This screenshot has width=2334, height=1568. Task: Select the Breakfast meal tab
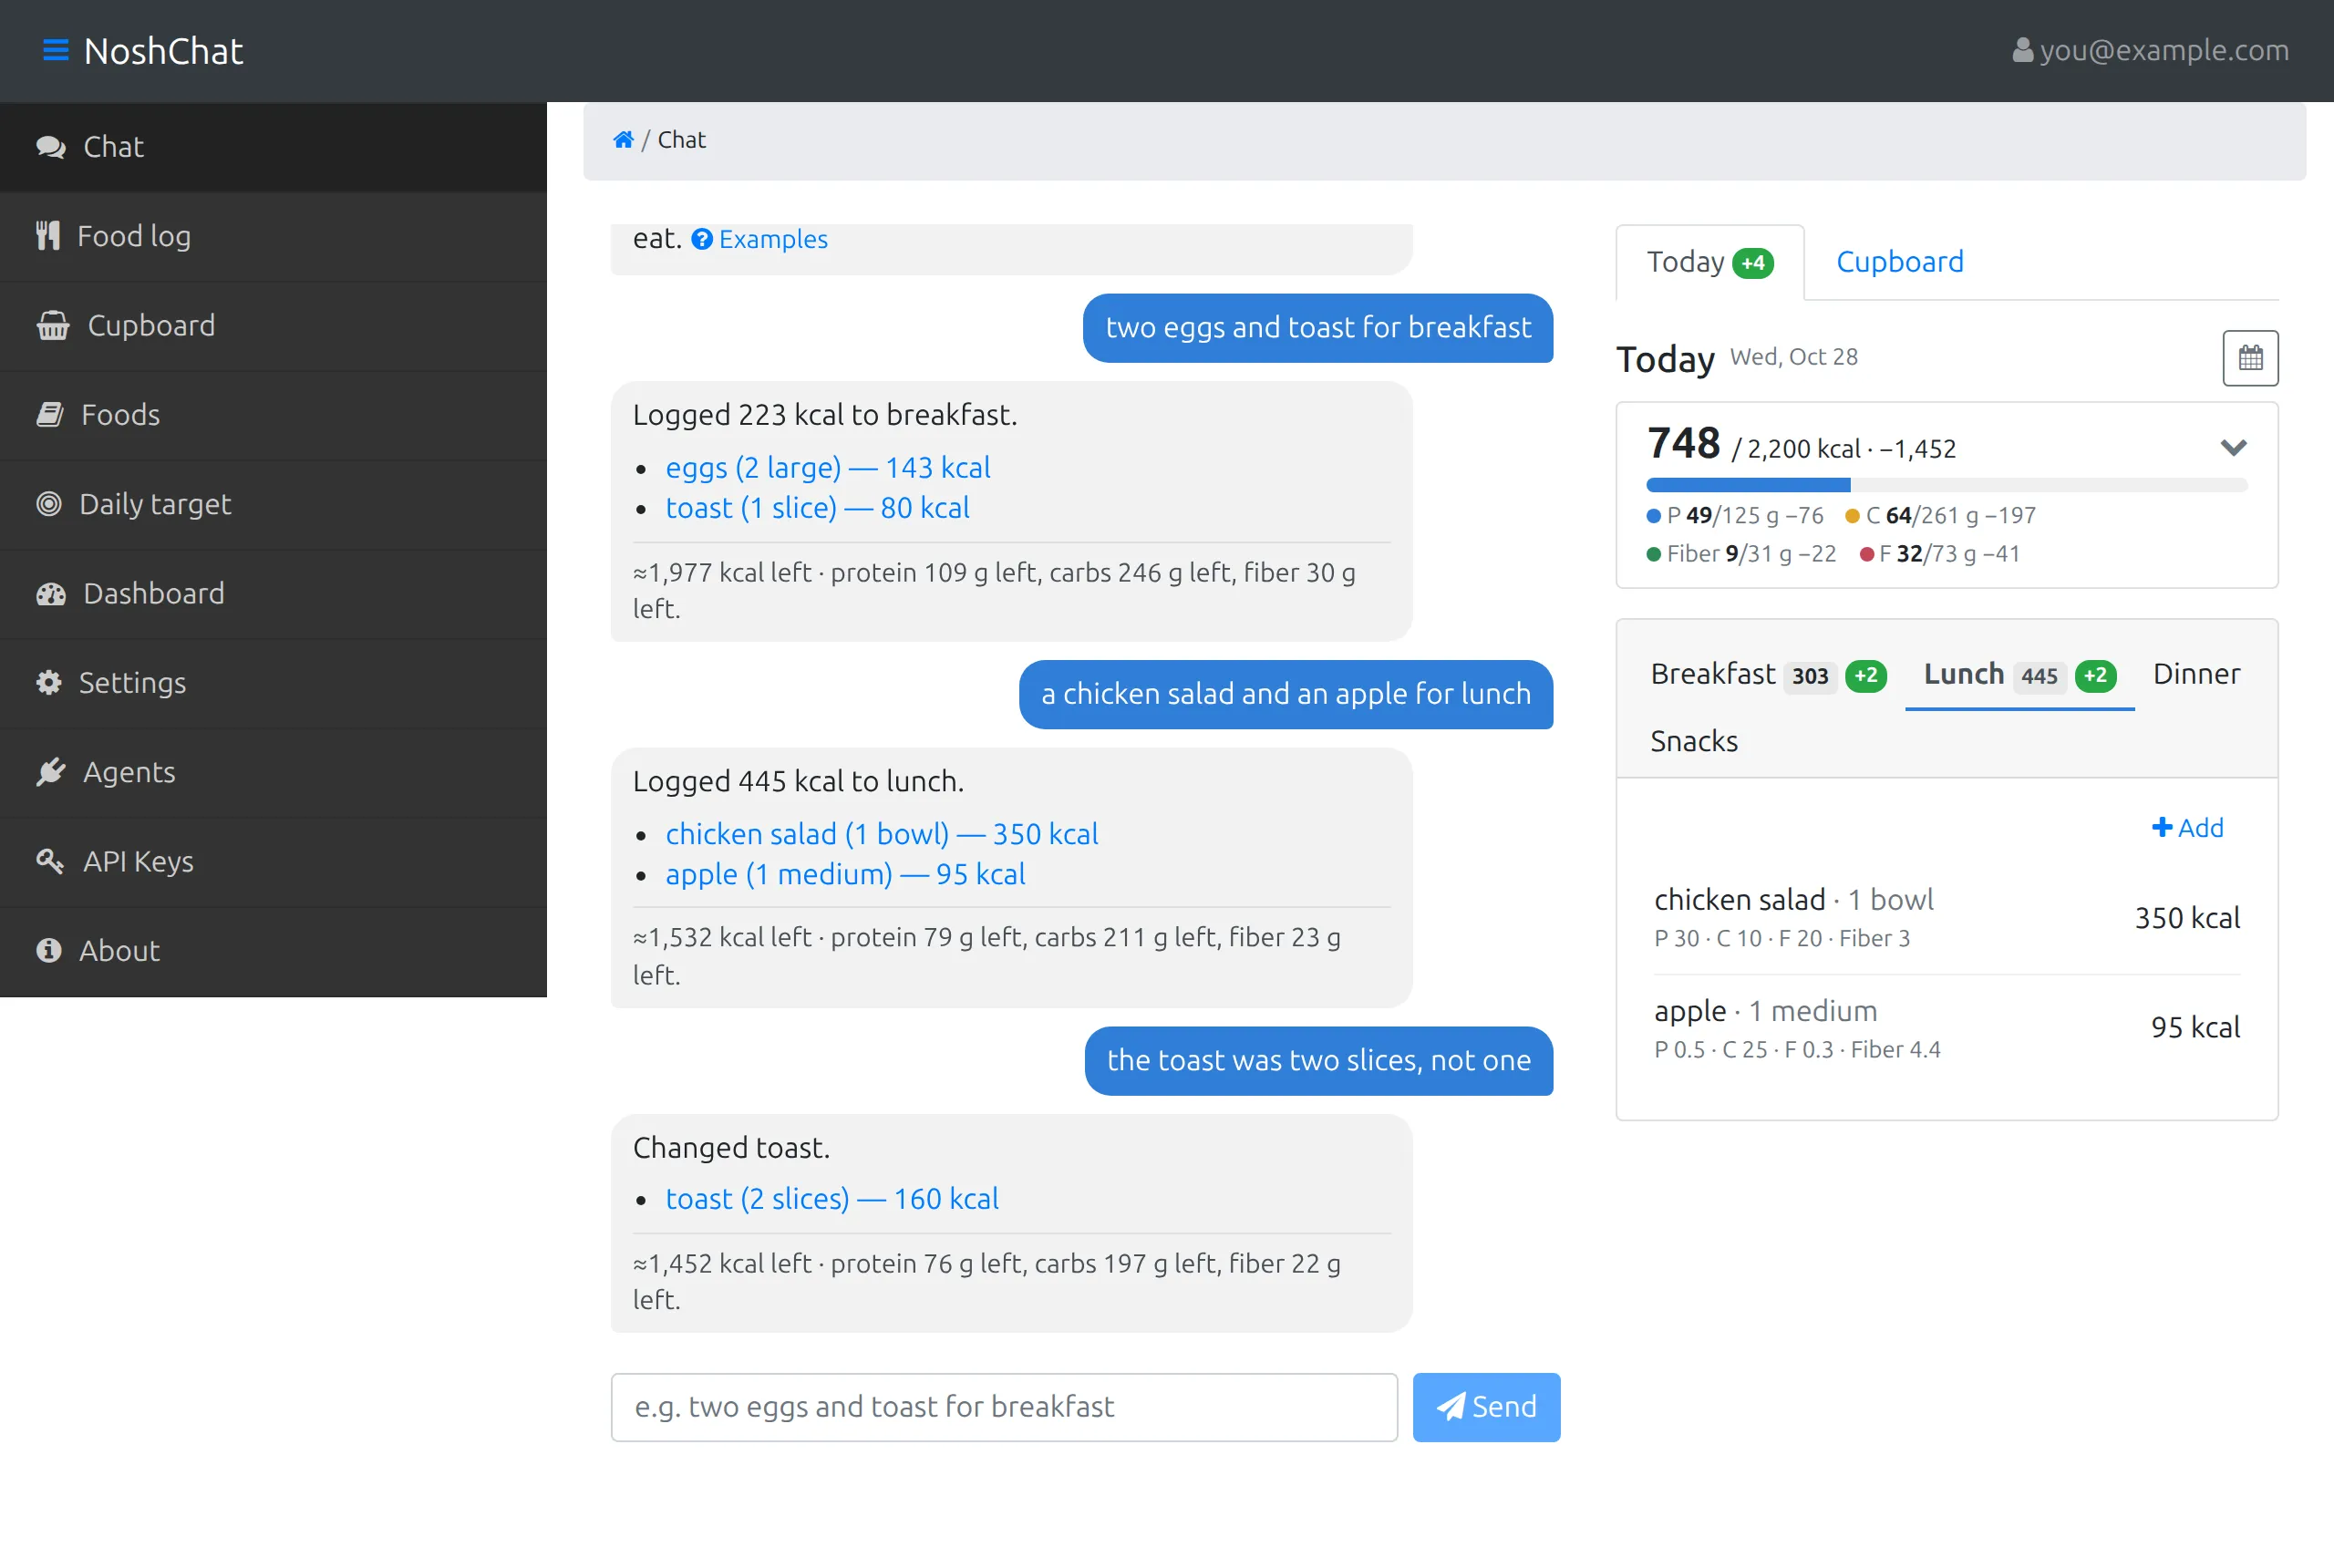pos(1768,675)
